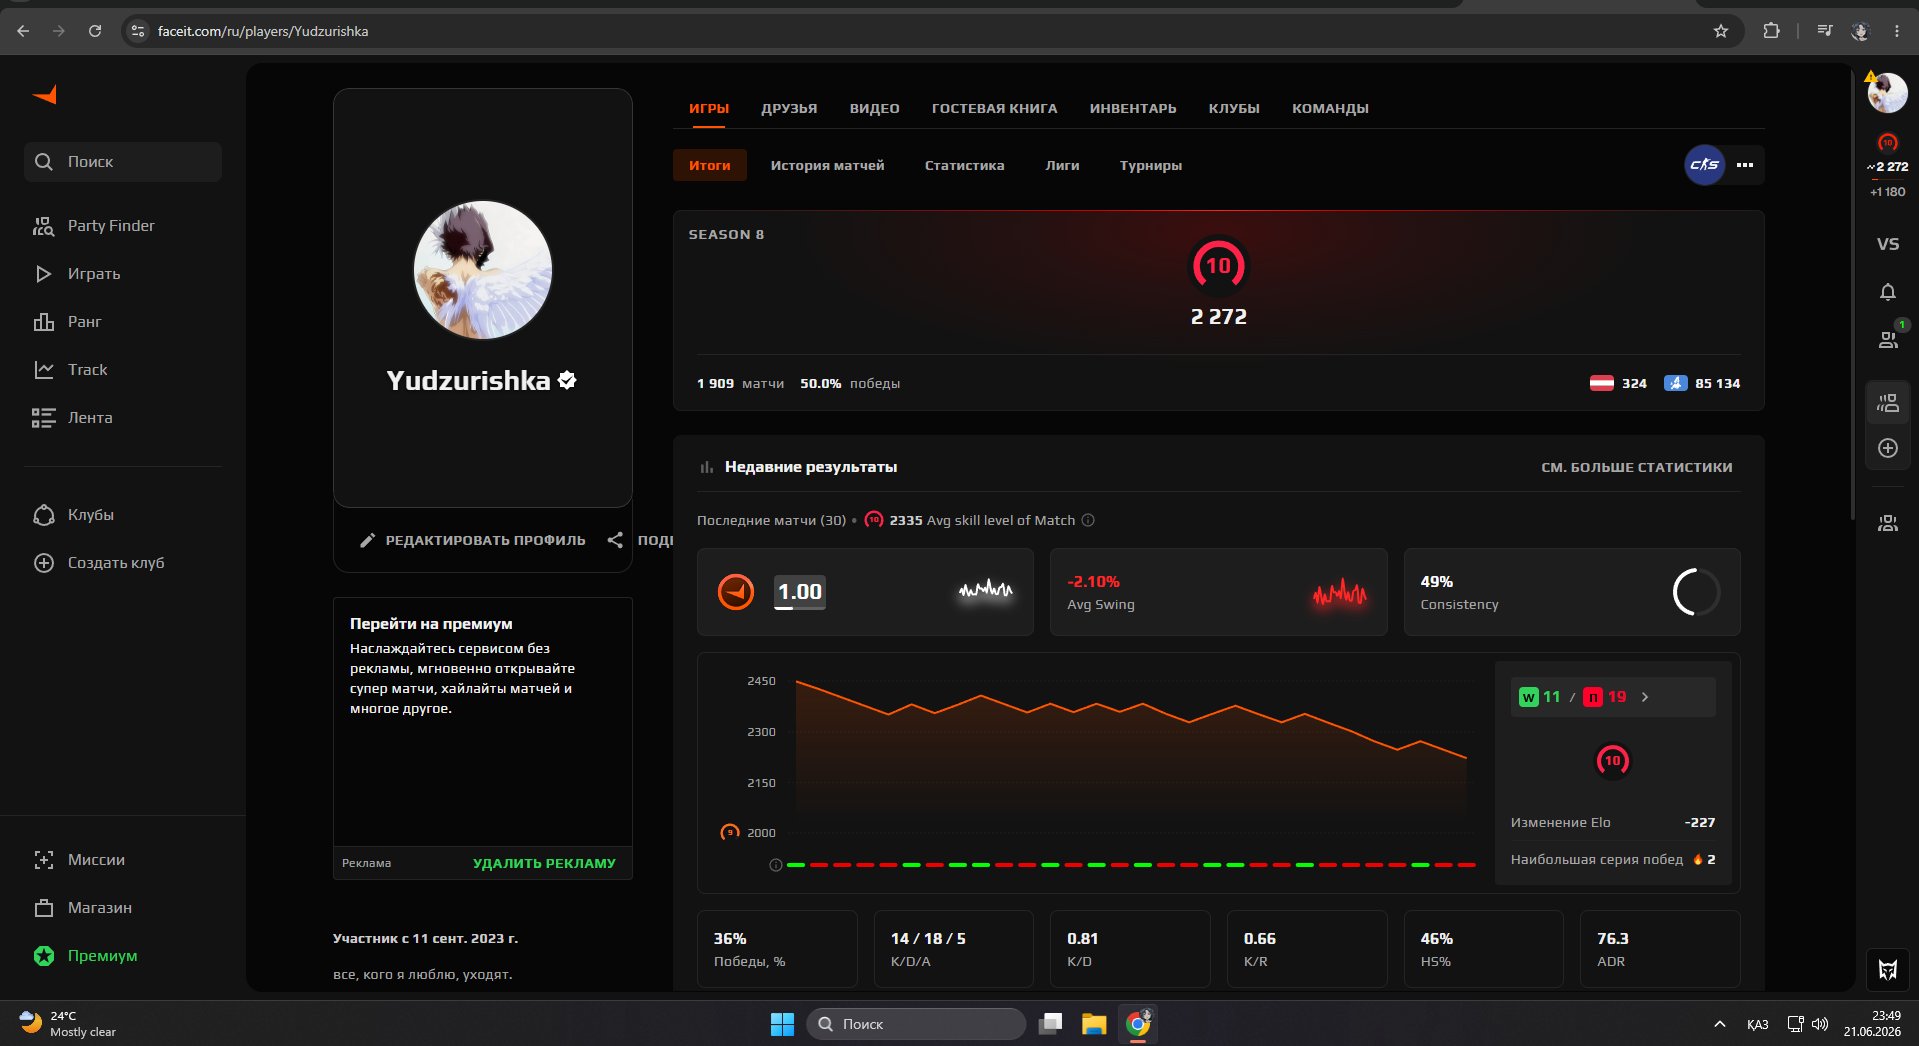The width and height of the screenshot is (1919, 1046).
Task: Click the Consistency 49% card
Action: (1572, 592)
